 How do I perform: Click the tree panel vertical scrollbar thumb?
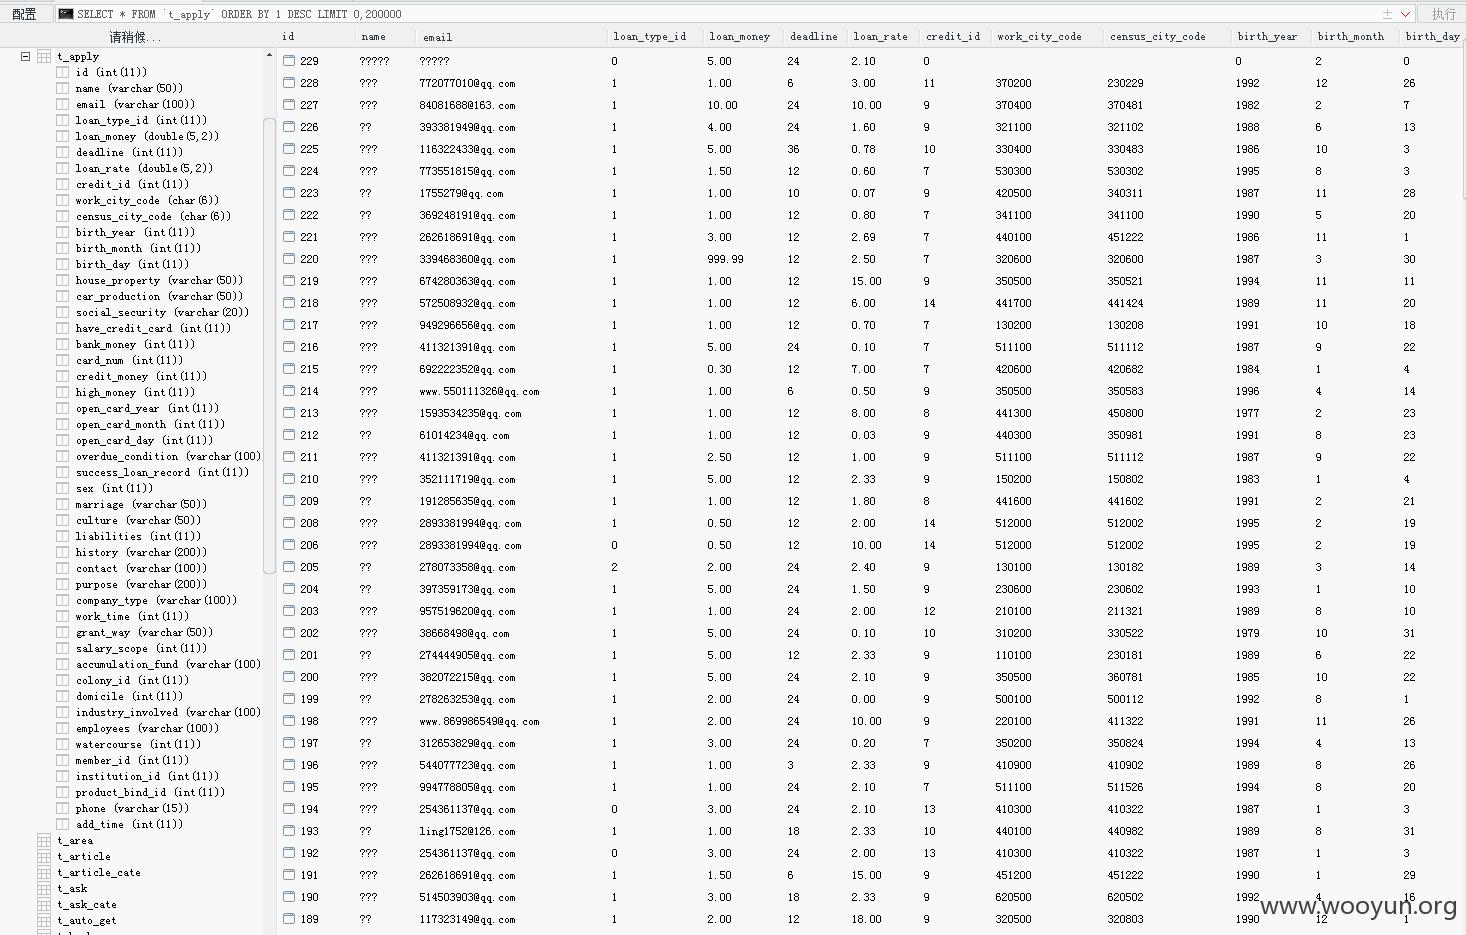pos(269,346)
